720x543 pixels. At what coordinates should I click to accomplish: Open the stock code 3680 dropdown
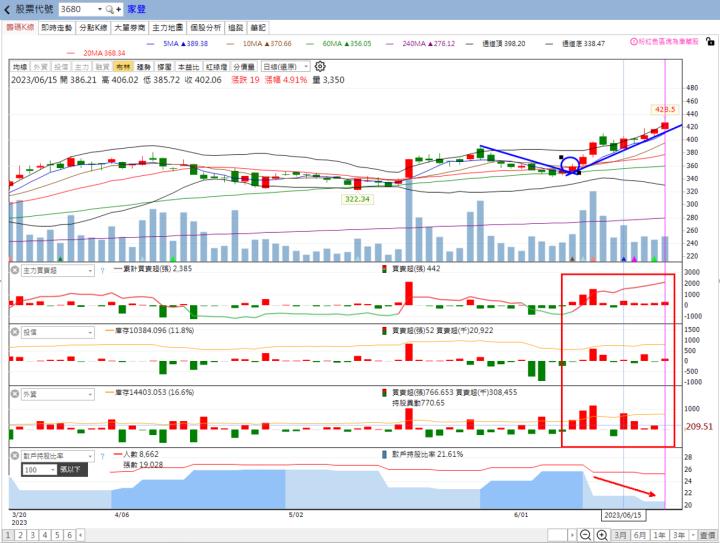(100, 9)
